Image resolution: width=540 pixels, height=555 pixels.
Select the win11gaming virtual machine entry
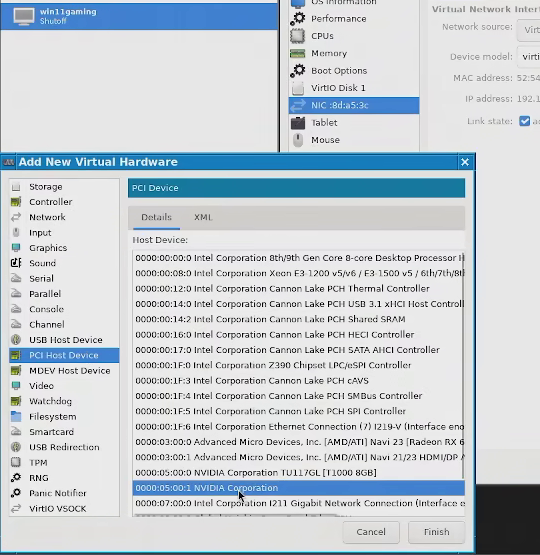(x=139, y=16)
